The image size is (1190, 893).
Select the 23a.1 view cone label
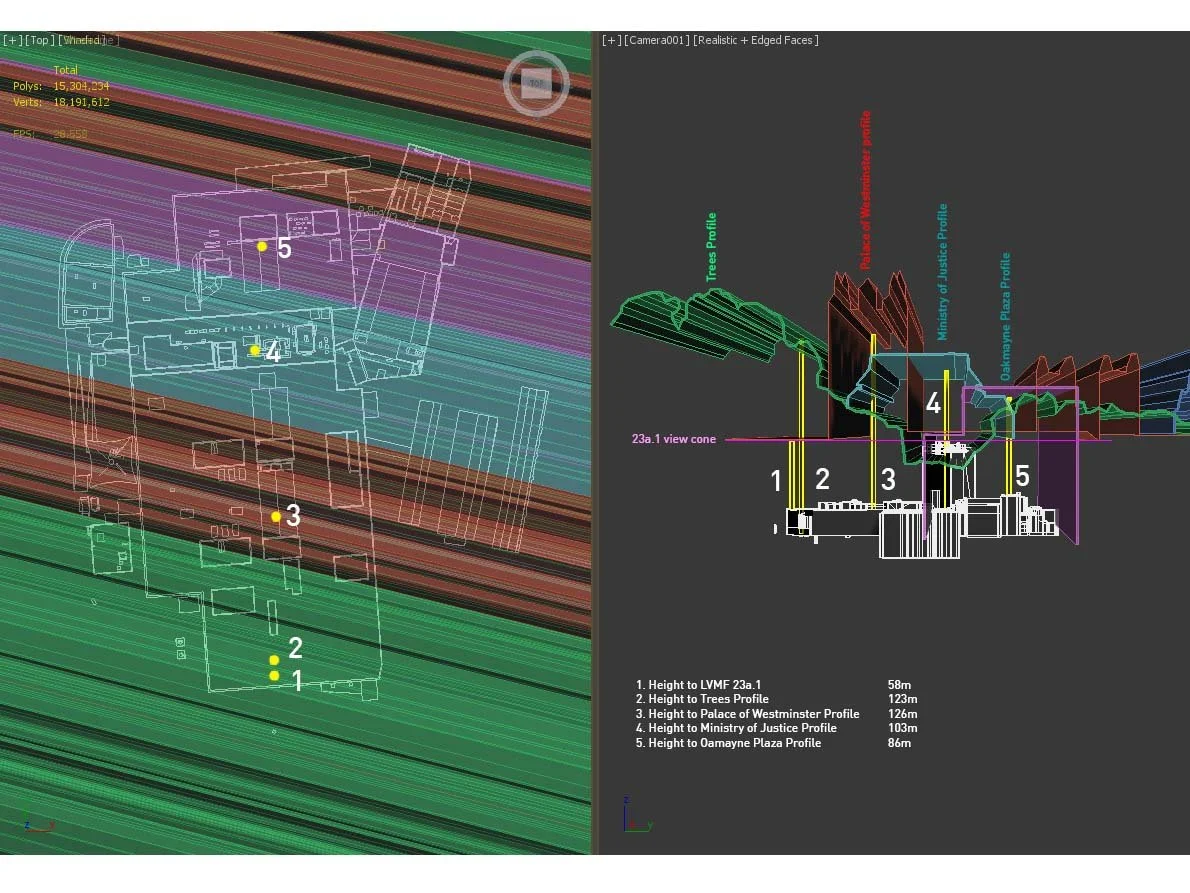[674, 439]
